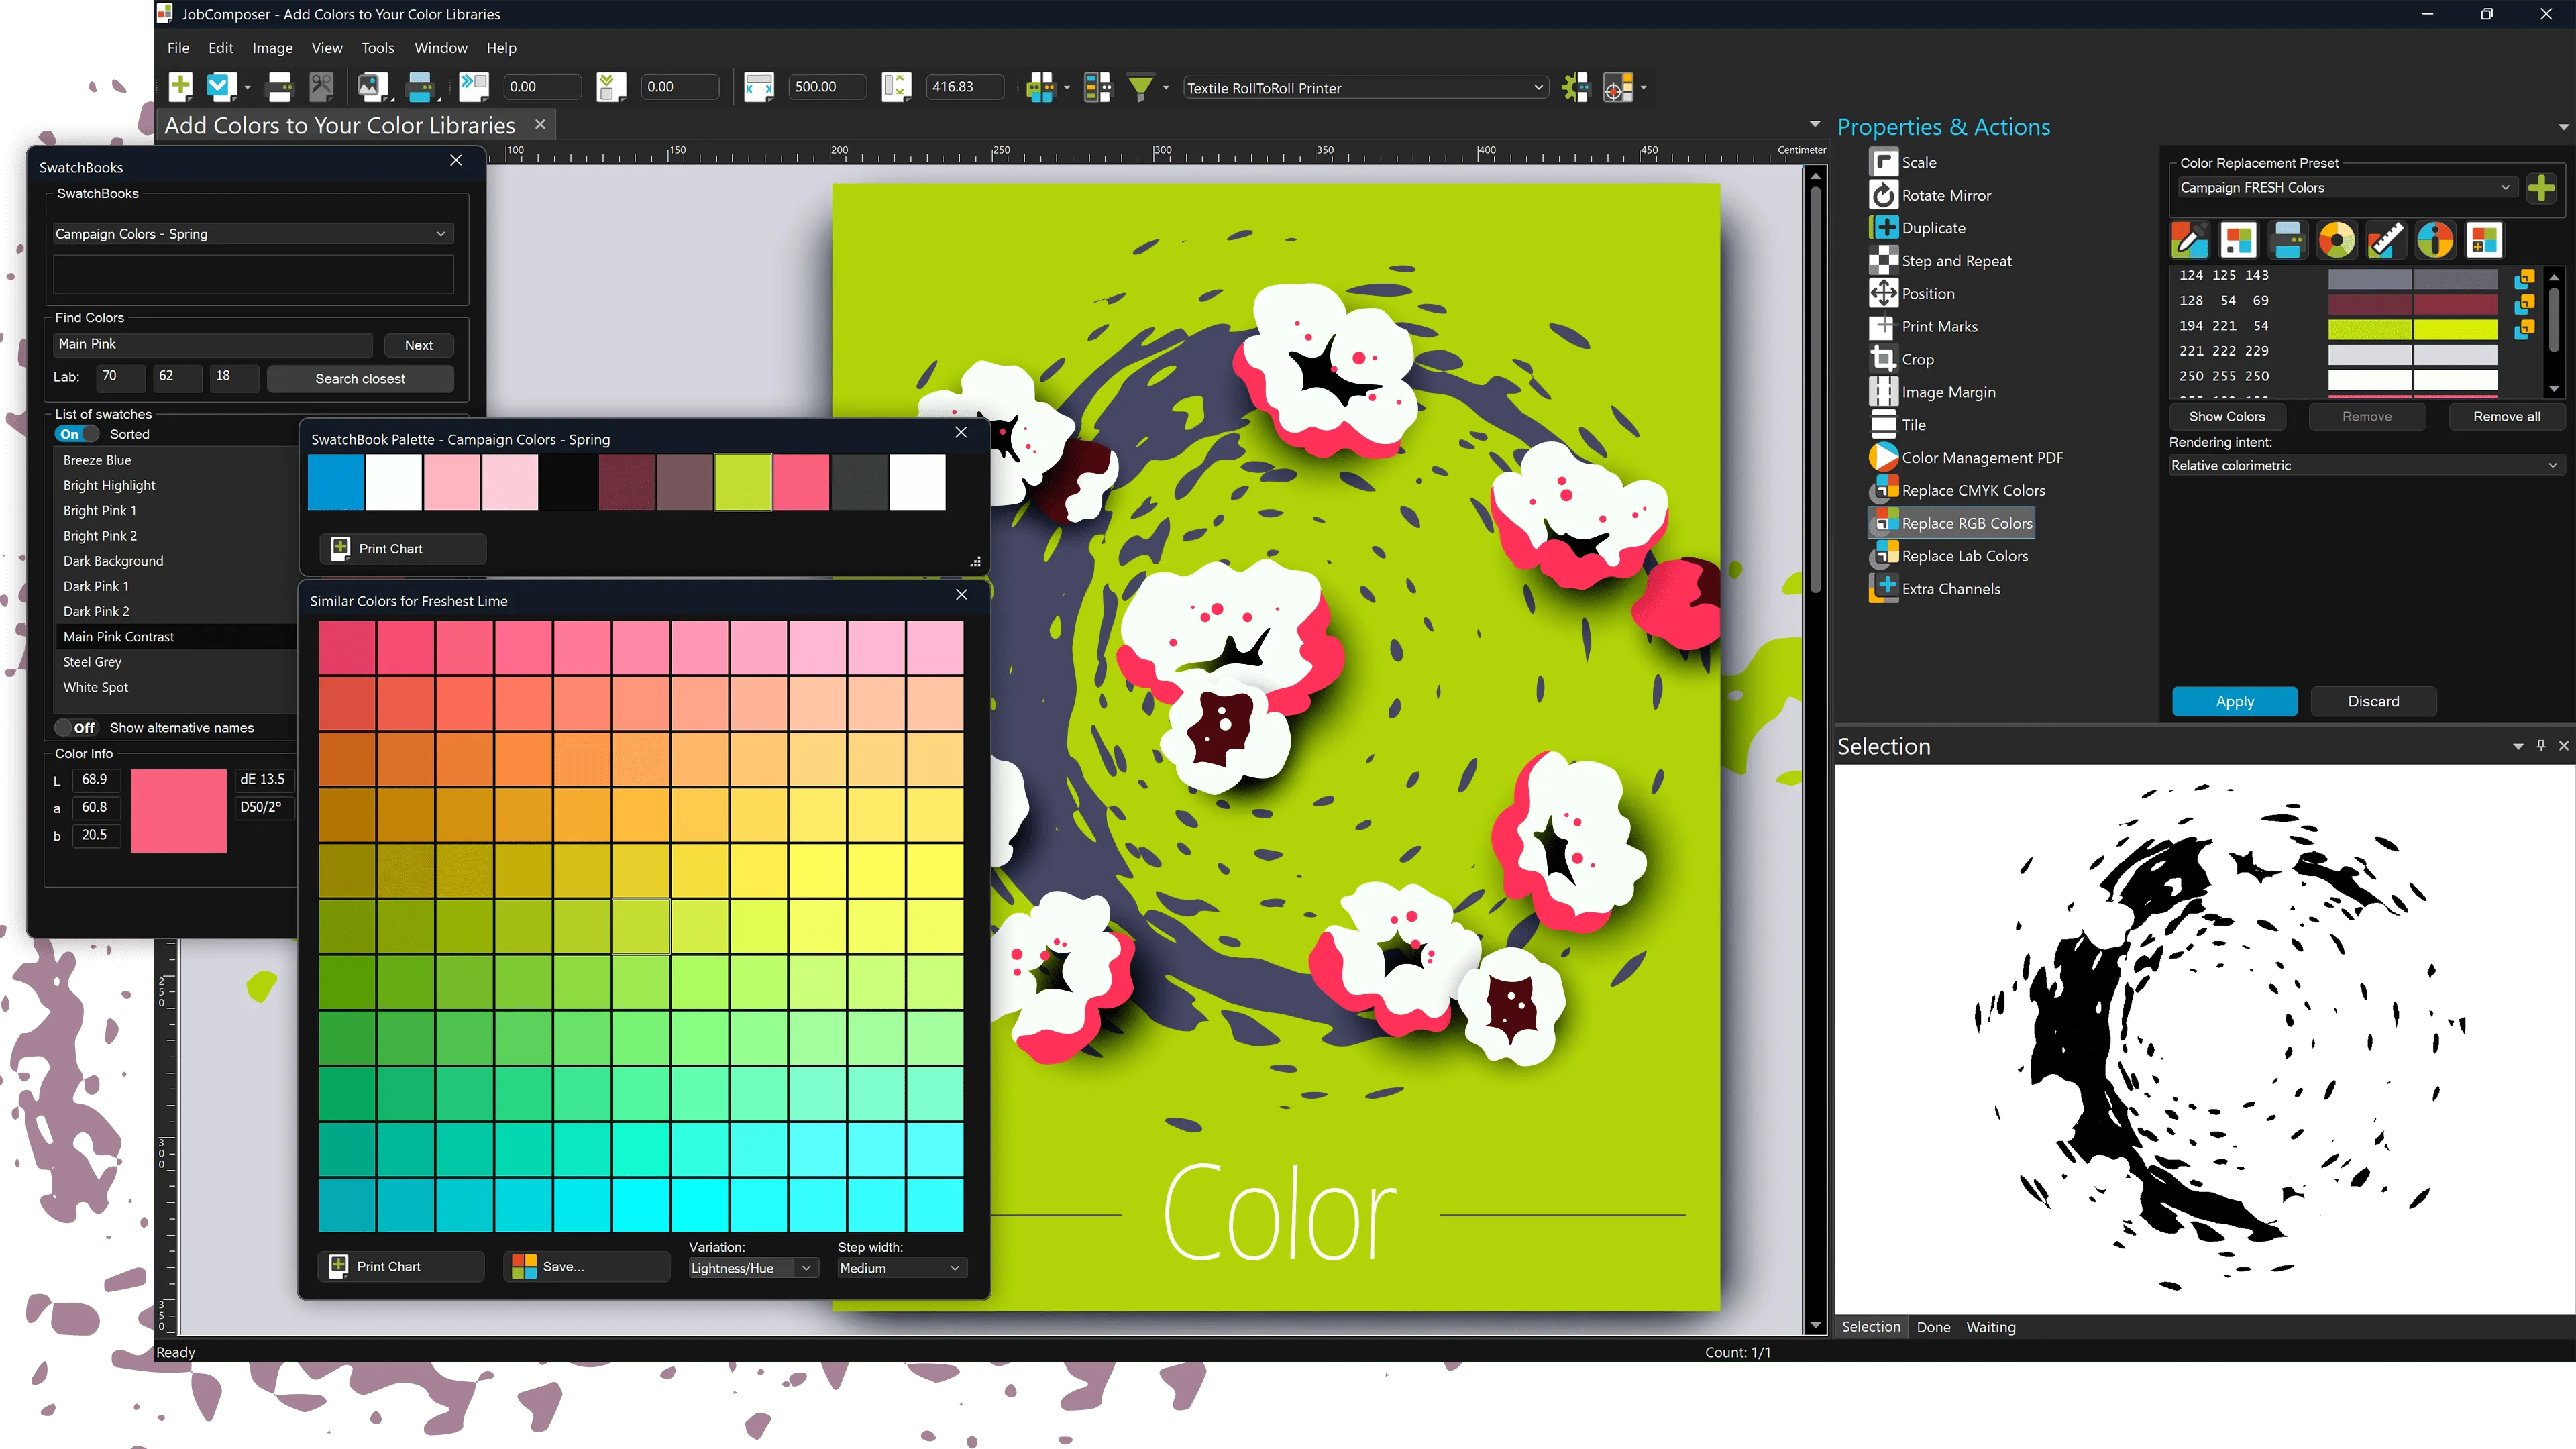Expand the Selection panel options arrow
Viewport: 2576px width, 1449px height.
pyautogui.click(x=2518, y=746)
